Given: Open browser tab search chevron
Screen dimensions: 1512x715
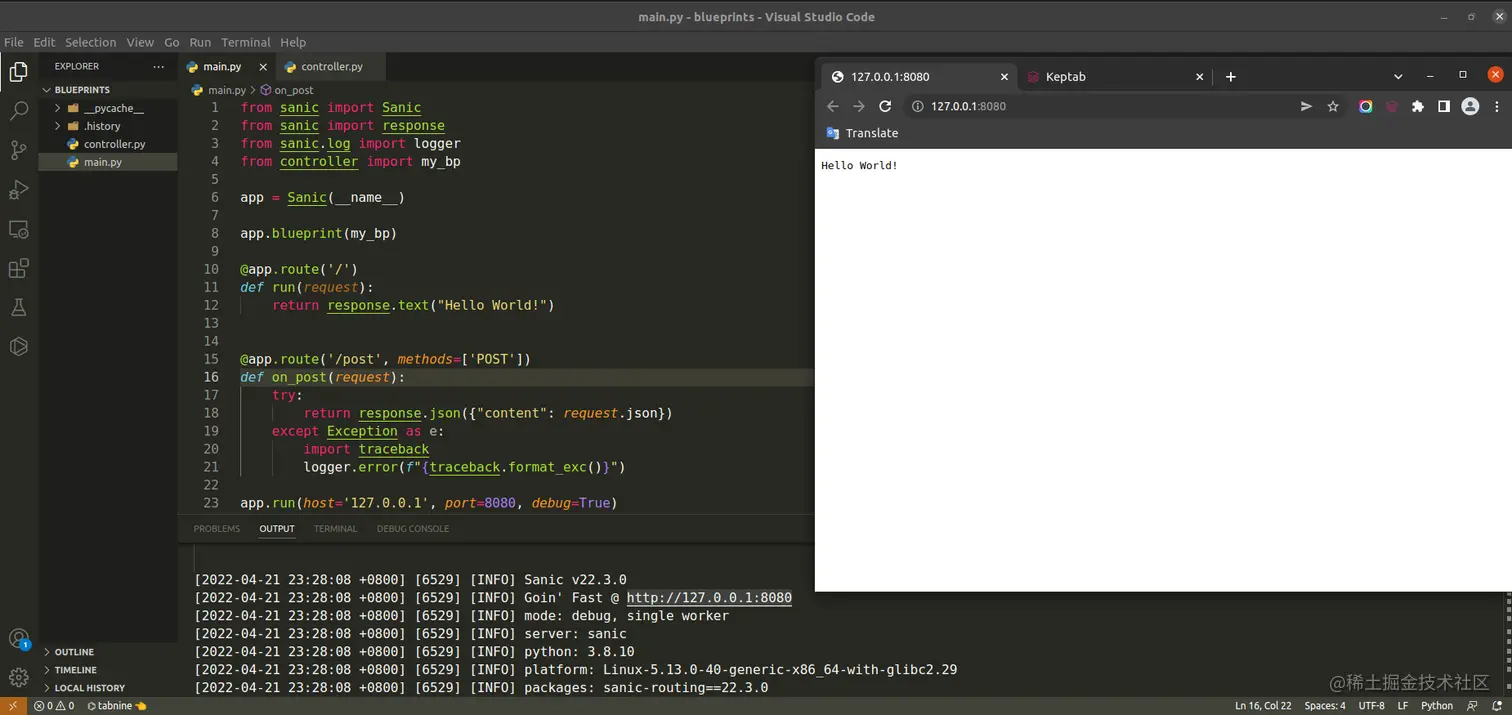Looking at the screenshot, I should [x=1398, y=76].
